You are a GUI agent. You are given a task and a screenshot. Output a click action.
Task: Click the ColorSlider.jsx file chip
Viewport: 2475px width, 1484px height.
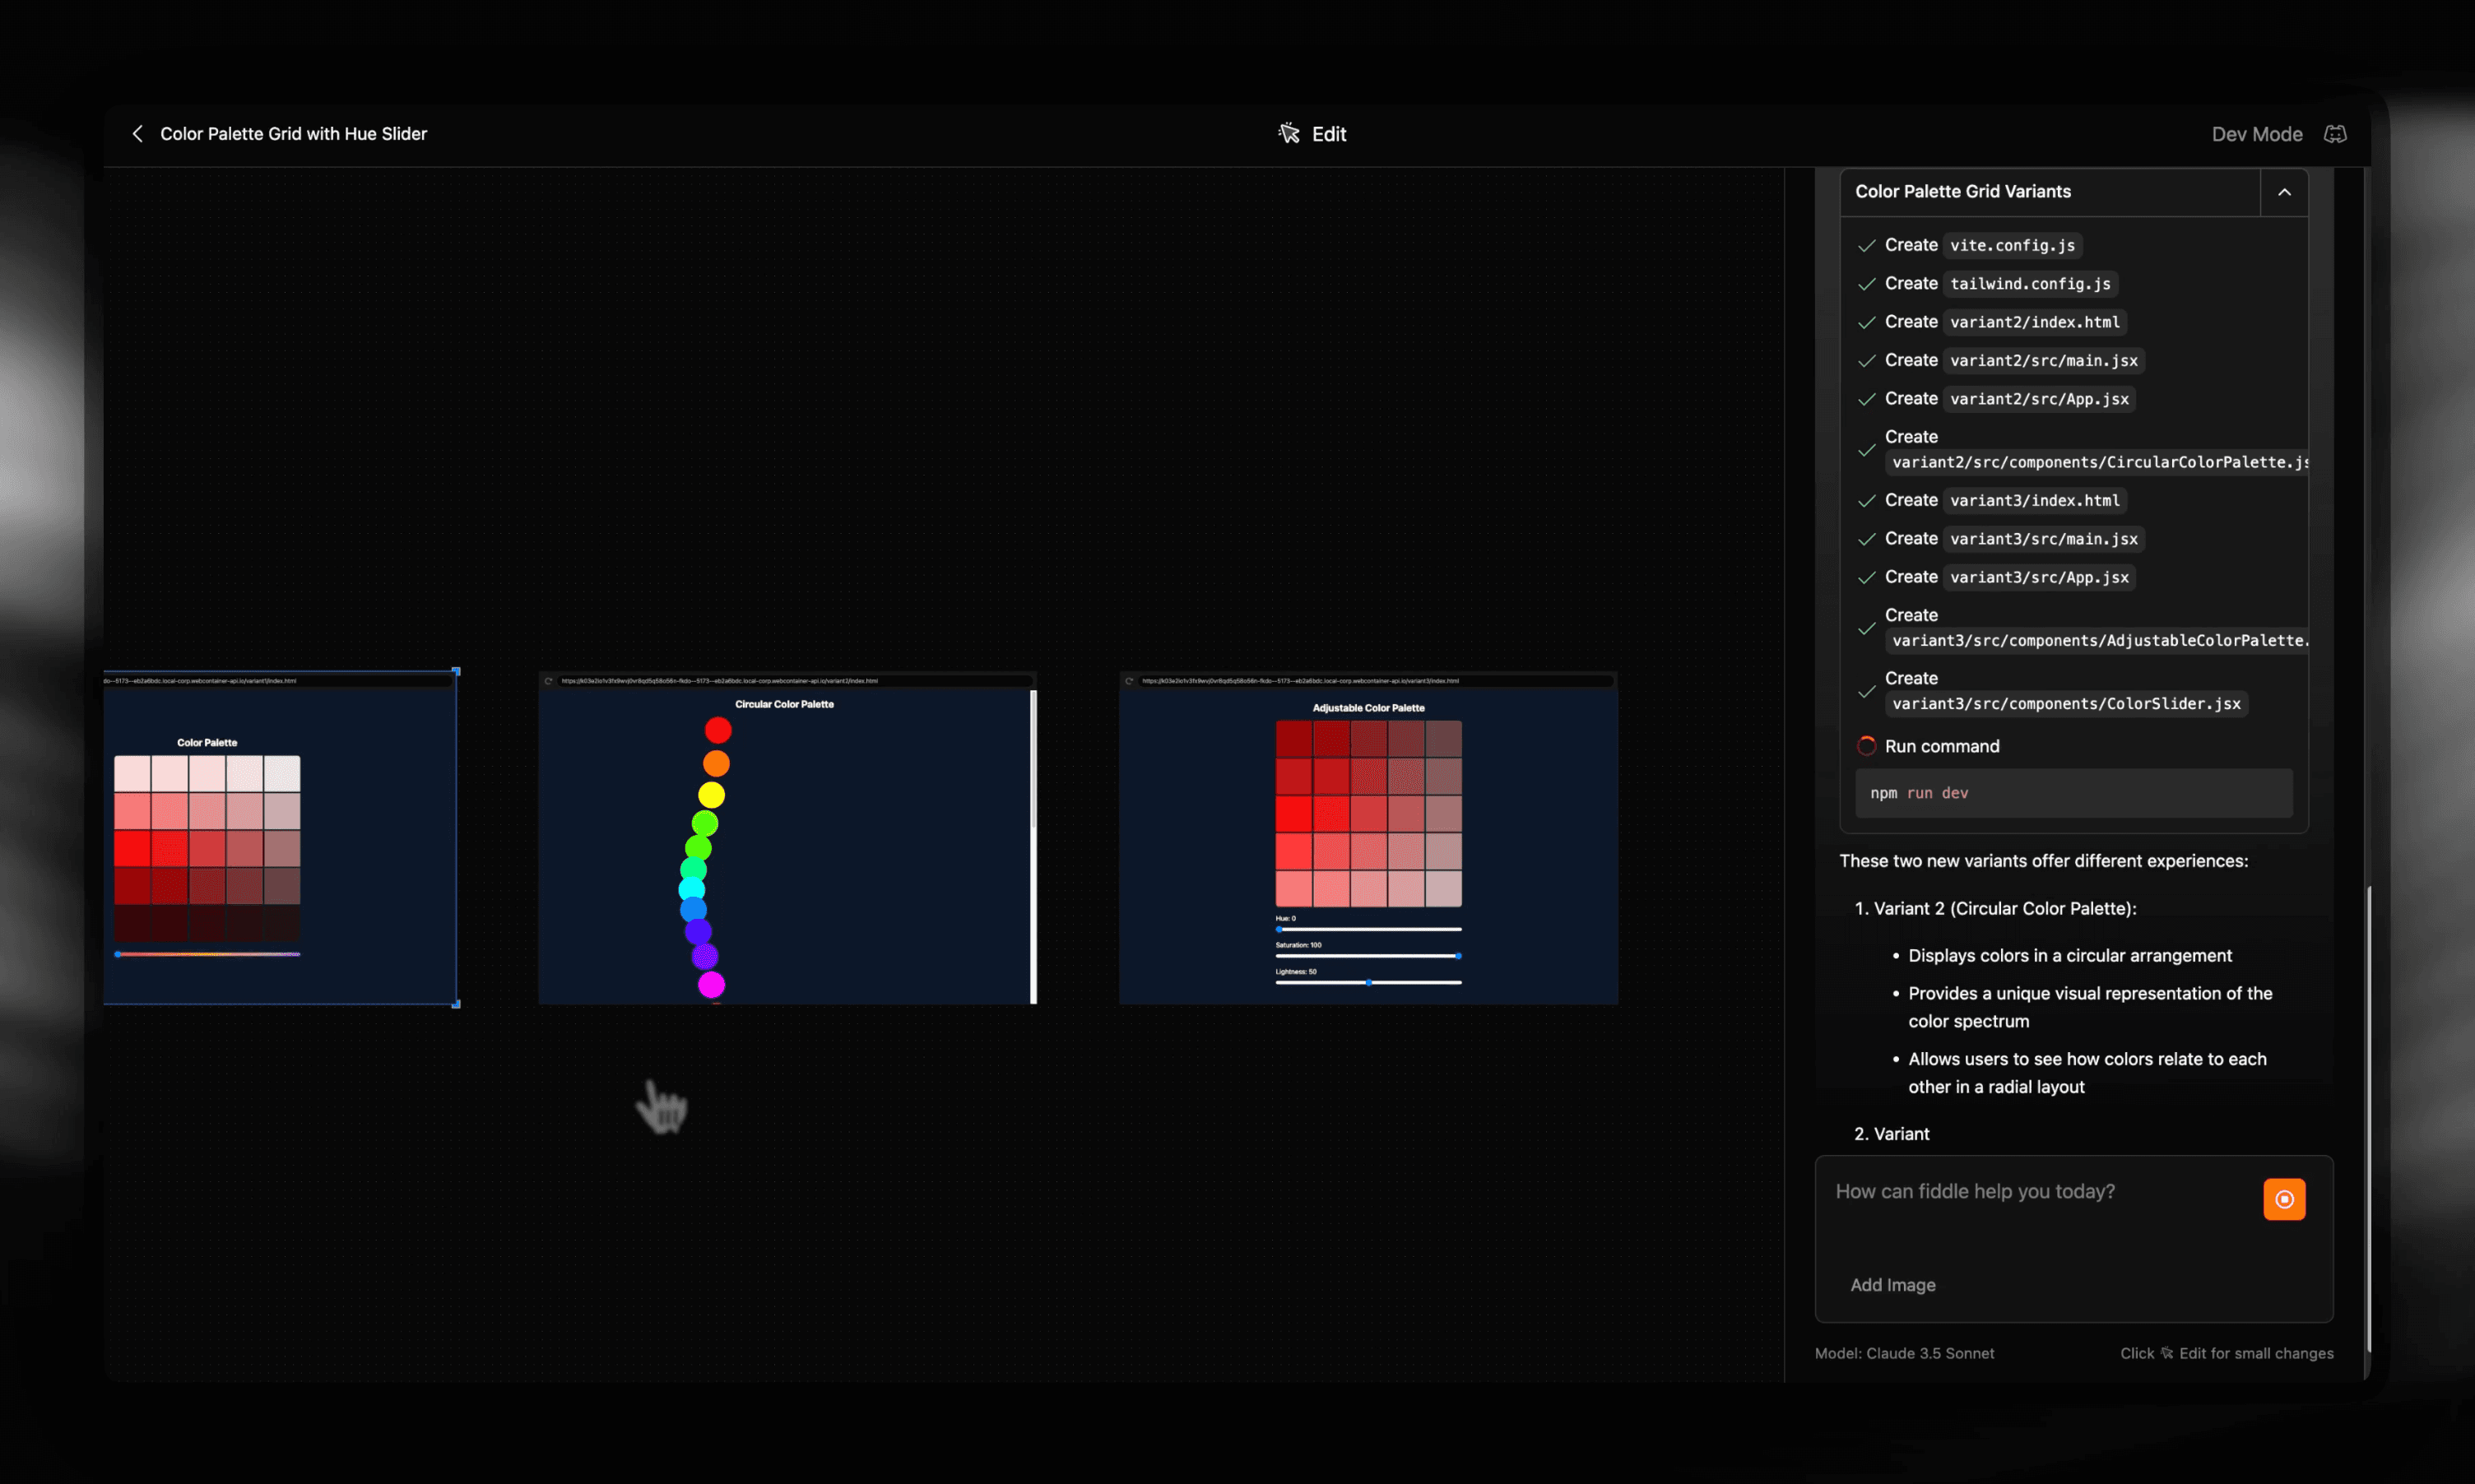click(x=2066, y=704)
